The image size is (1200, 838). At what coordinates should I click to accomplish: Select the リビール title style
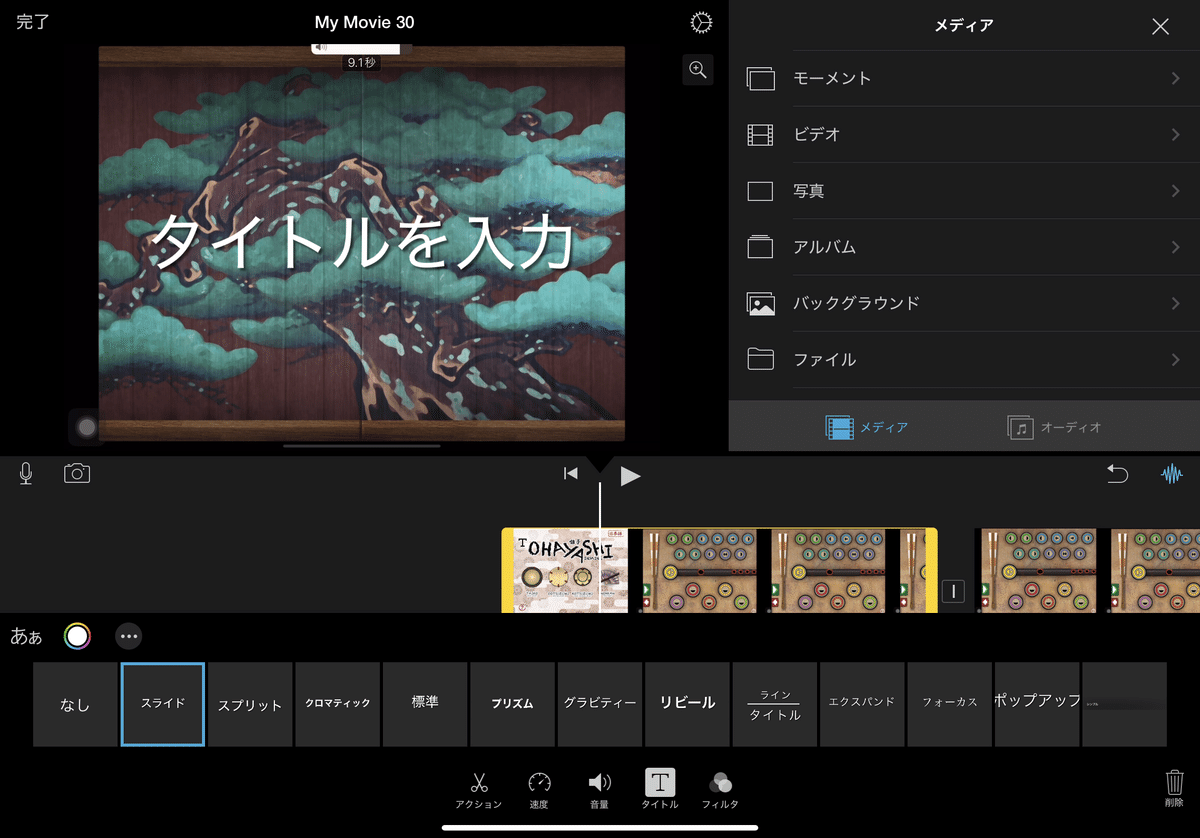coord(687,704)
